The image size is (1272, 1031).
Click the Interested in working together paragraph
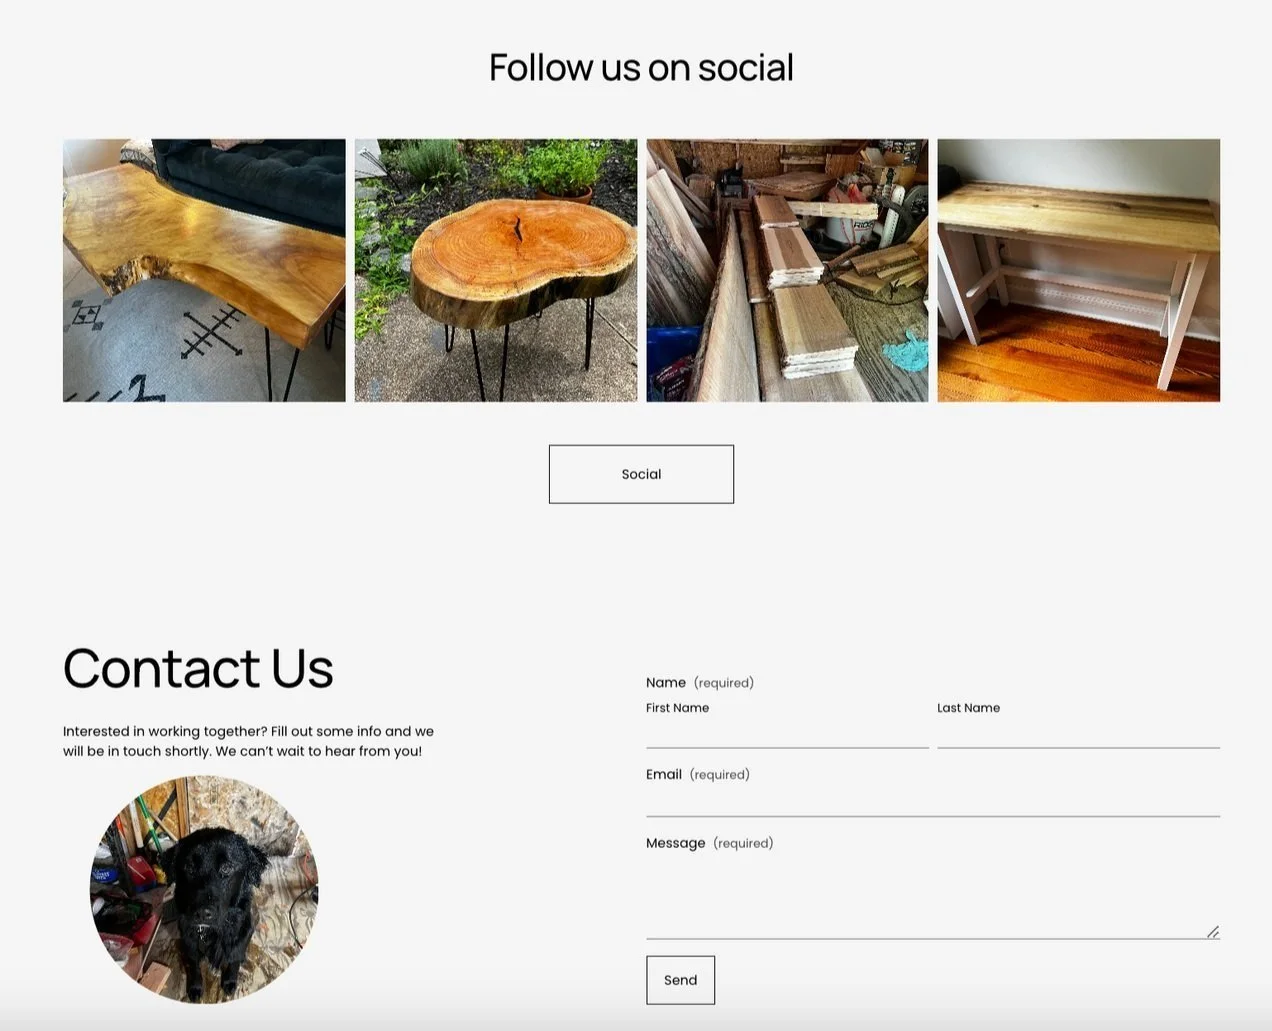pyautogui.click(x=249, y=741)
